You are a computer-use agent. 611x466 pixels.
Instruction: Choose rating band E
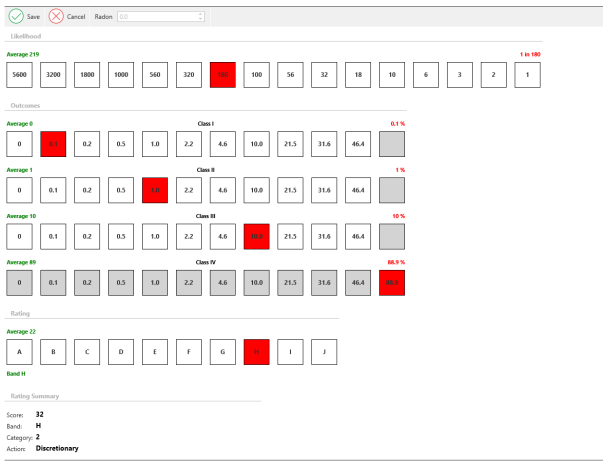click(x=155, y=351)
